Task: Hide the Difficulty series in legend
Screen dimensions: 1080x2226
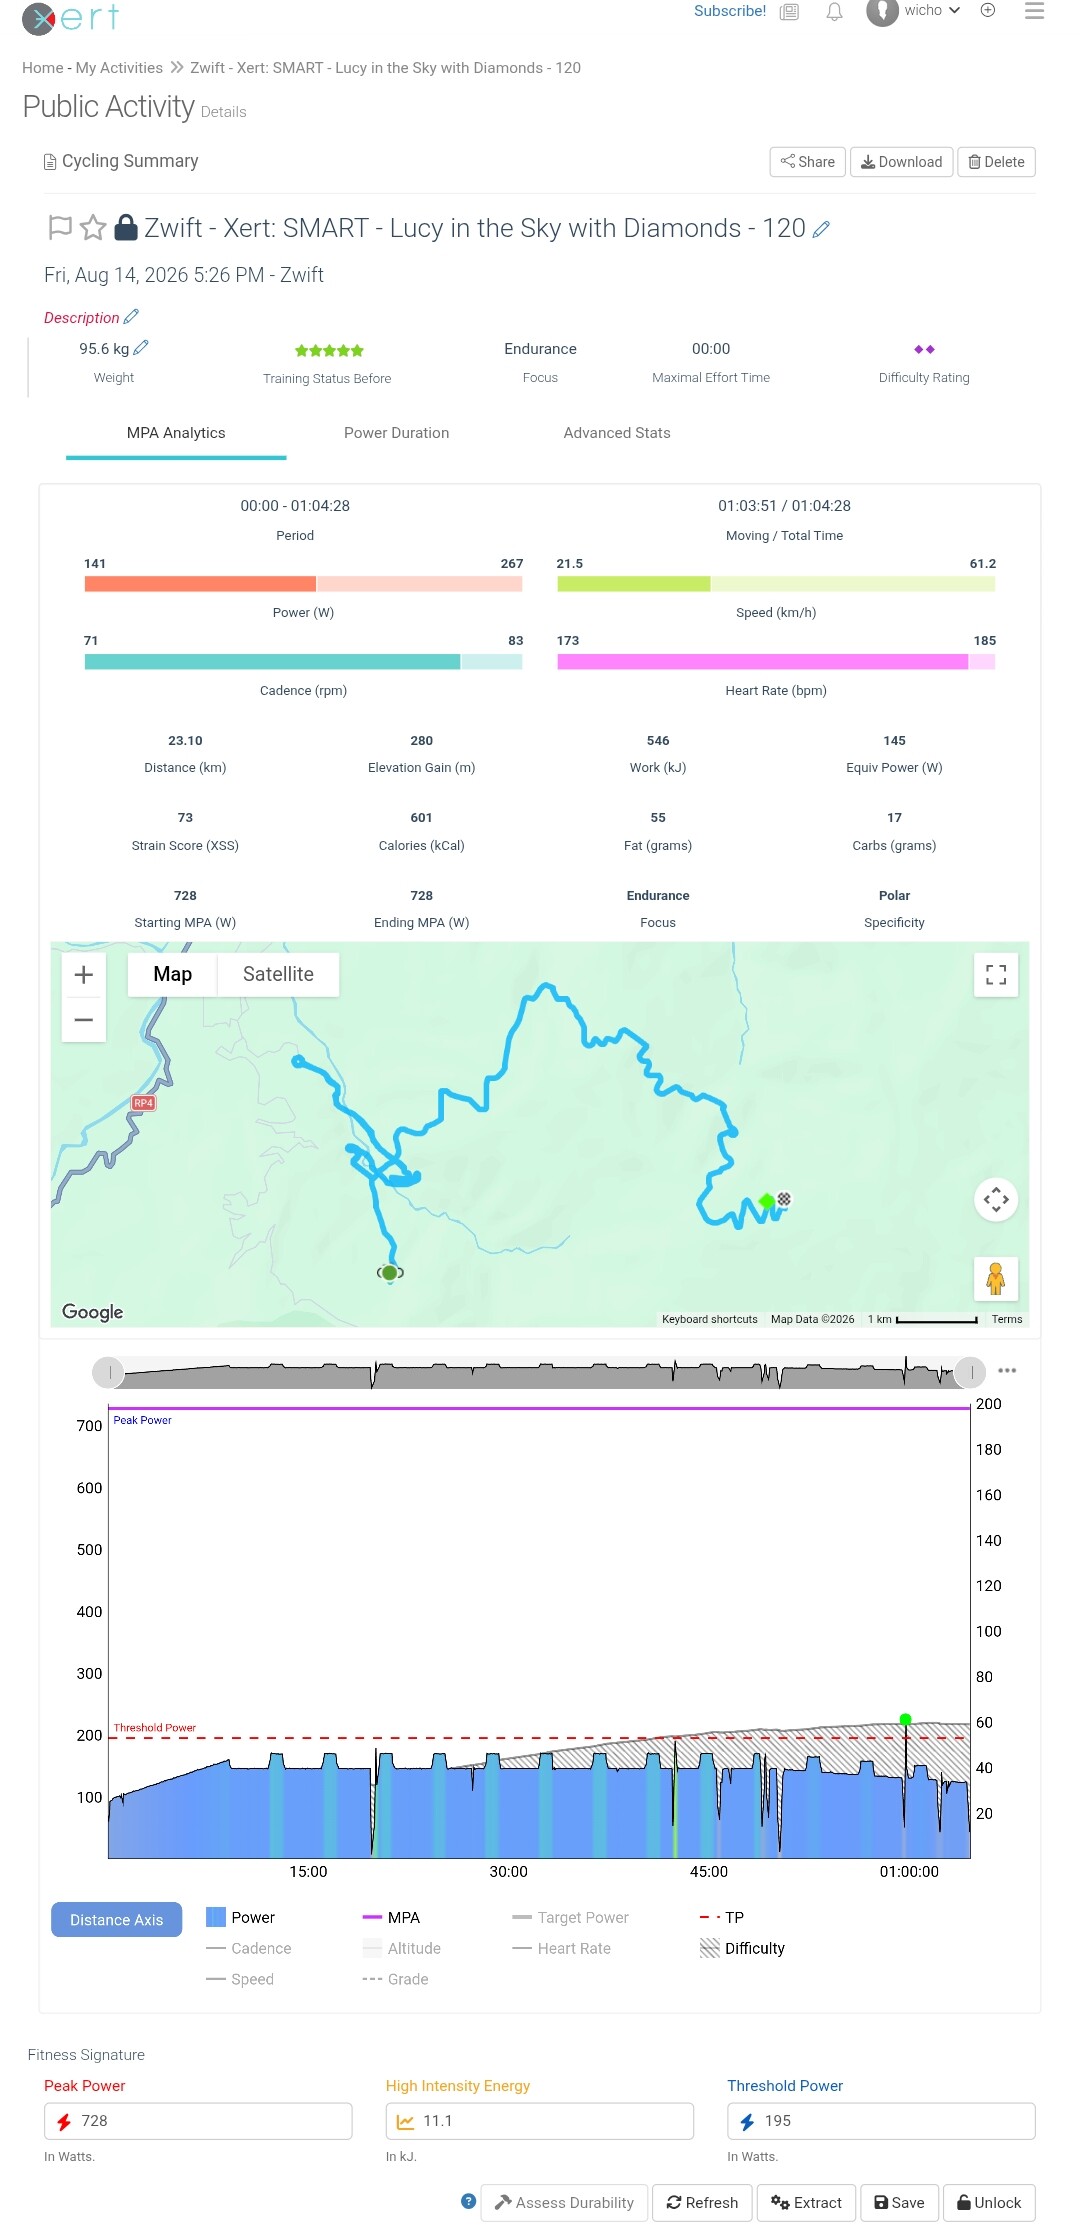Action: [x=743, y=1948]
